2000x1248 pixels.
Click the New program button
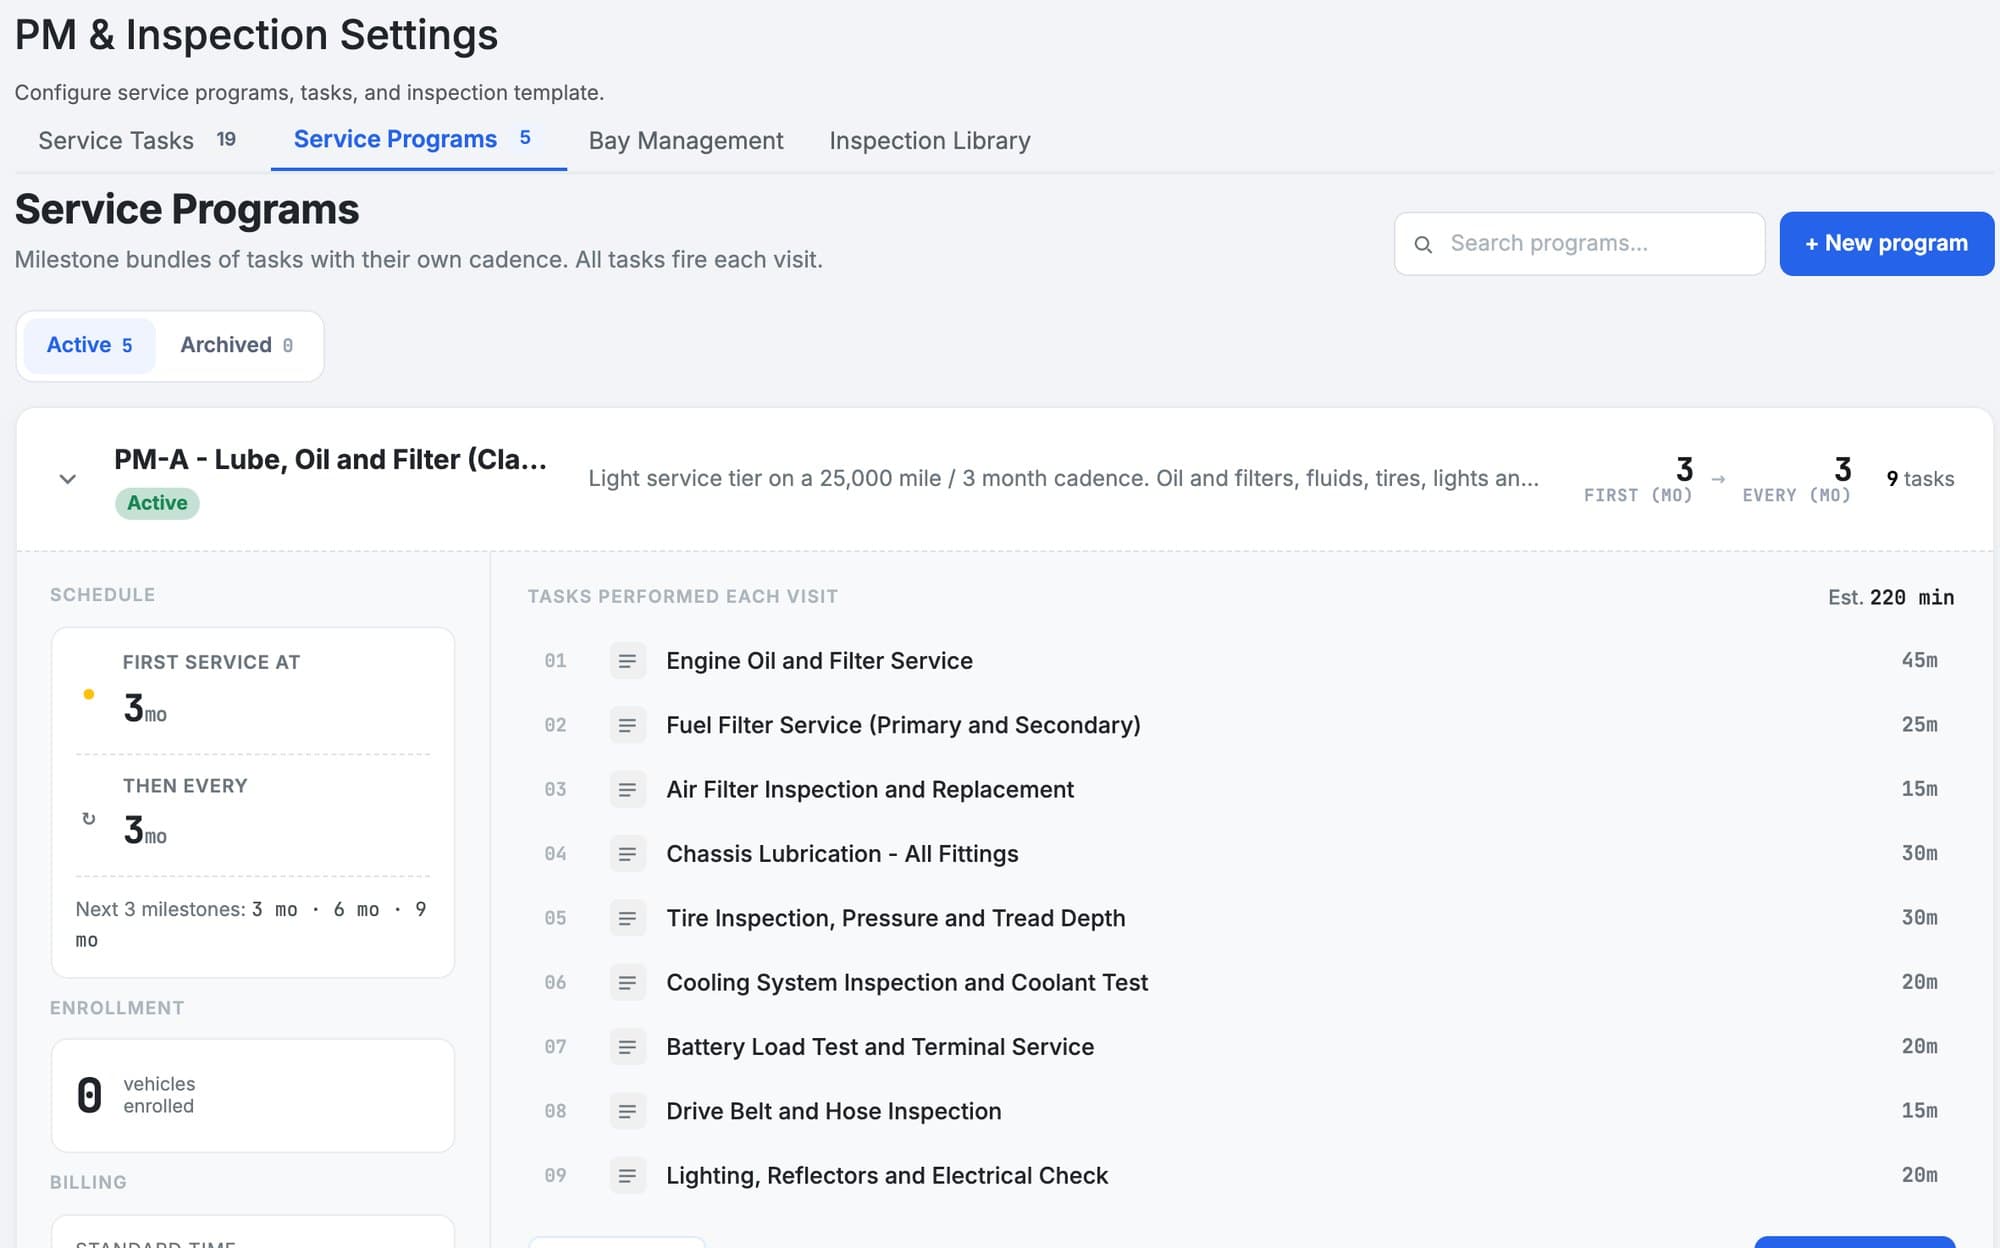pyautogui.click(x=1886, y=243)
